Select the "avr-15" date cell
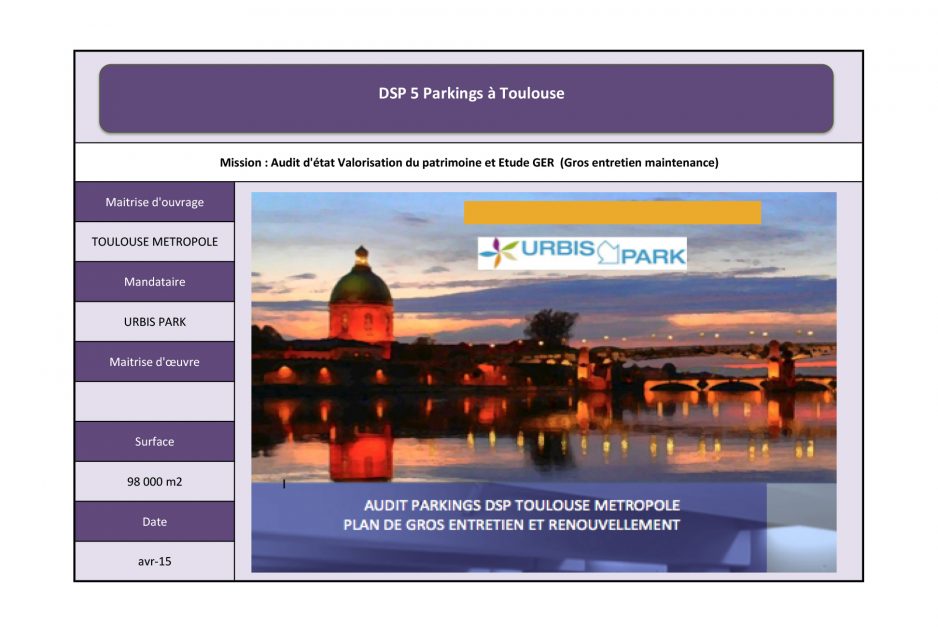 pyautogui.click(x=155, y=562)
